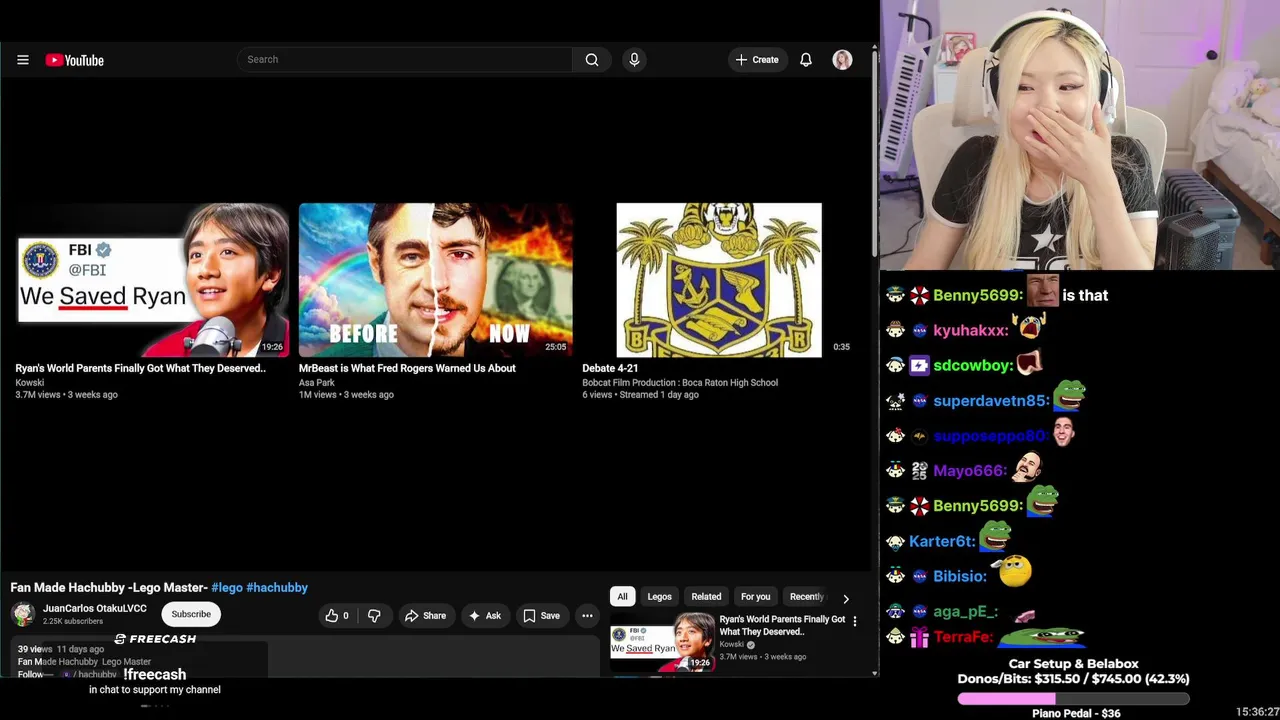Viewport: 1280px width, 720px height.
Task: Click Bibisio username in chat
Action: click(x=960, y=577)
